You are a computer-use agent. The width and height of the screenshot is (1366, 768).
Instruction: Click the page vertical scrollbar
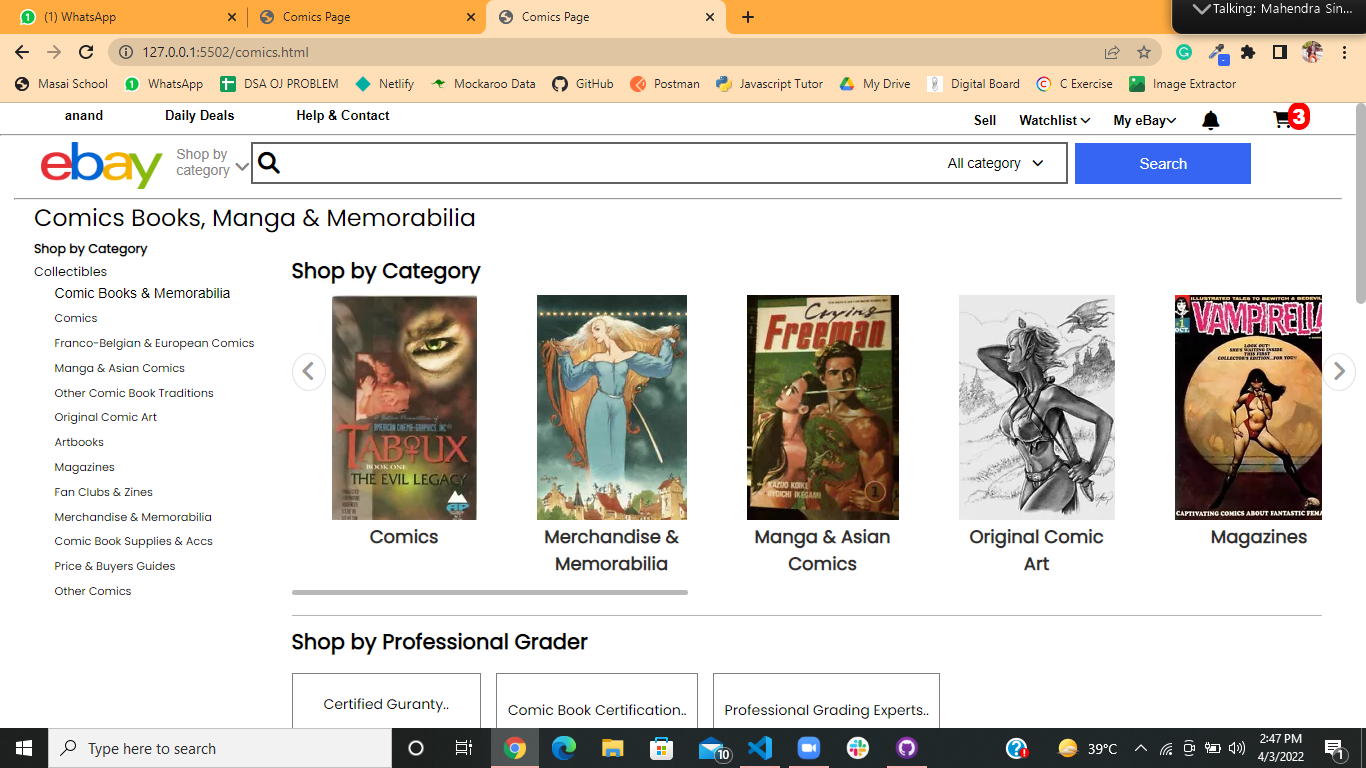tap(1360, 202)
